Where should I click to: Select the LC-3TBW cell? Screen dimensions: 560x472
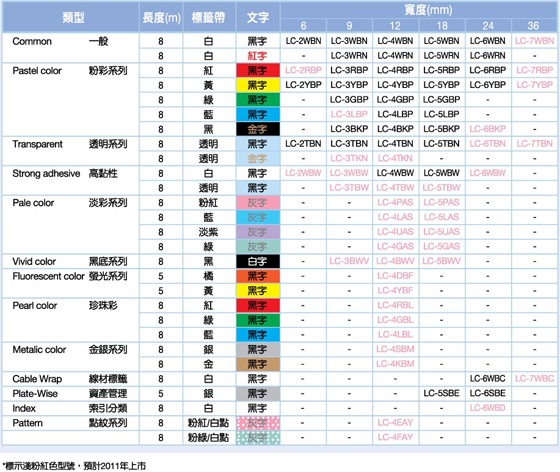pos(349,188)
